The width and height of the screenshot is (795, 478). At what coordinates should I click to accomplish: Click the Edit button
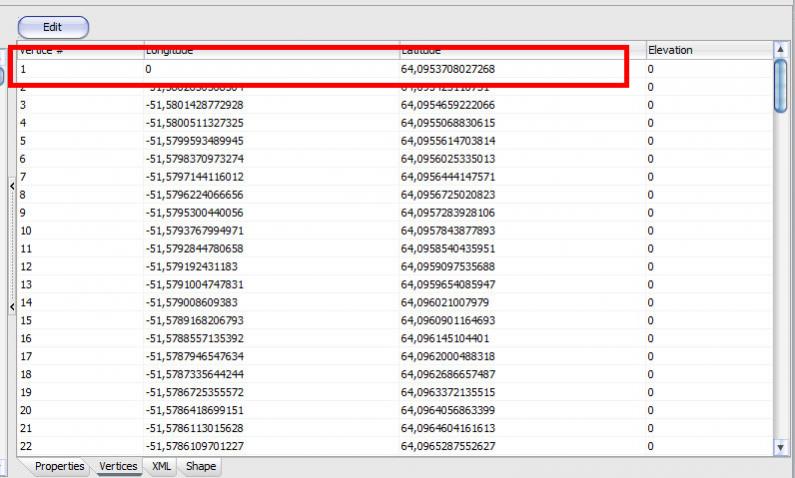click(x=53, y=28)
